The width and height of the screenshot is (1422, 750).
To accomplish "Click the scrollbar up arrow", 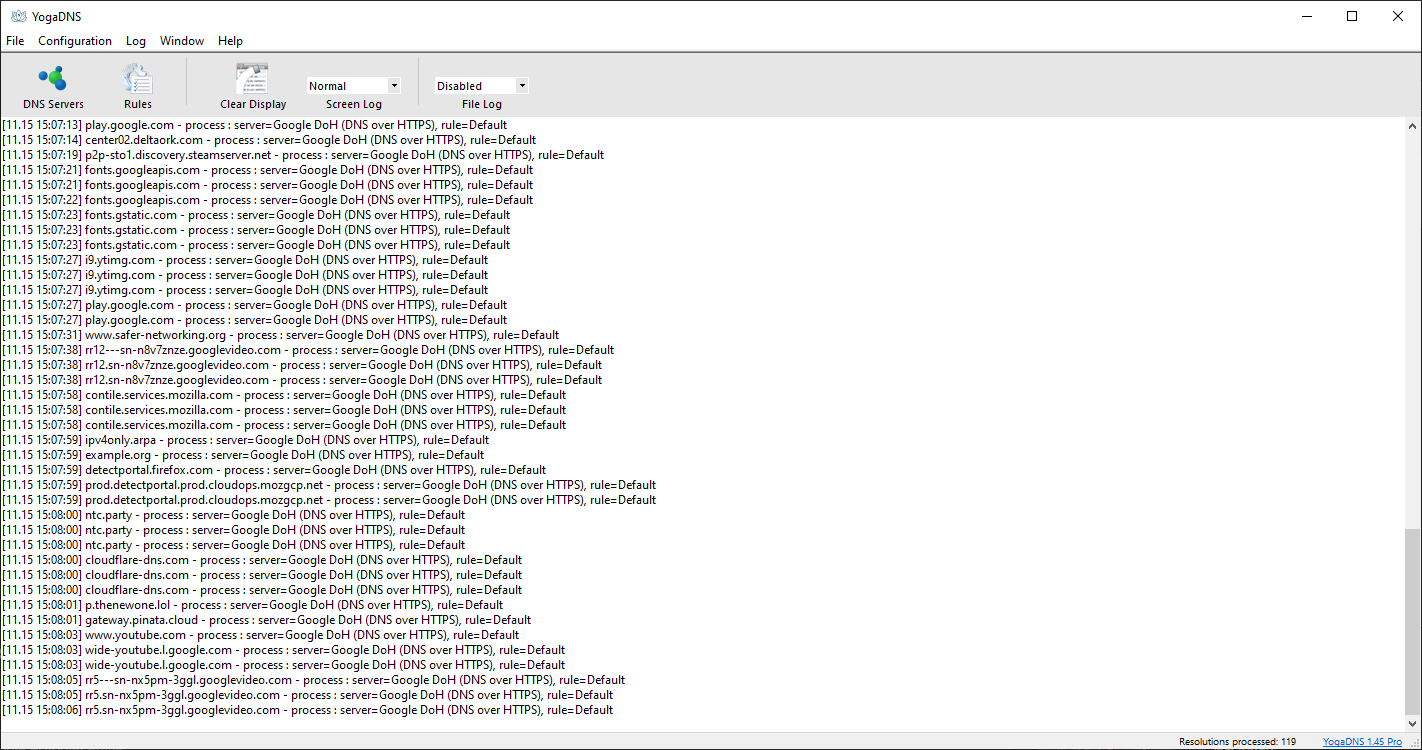I will 1412,127.
